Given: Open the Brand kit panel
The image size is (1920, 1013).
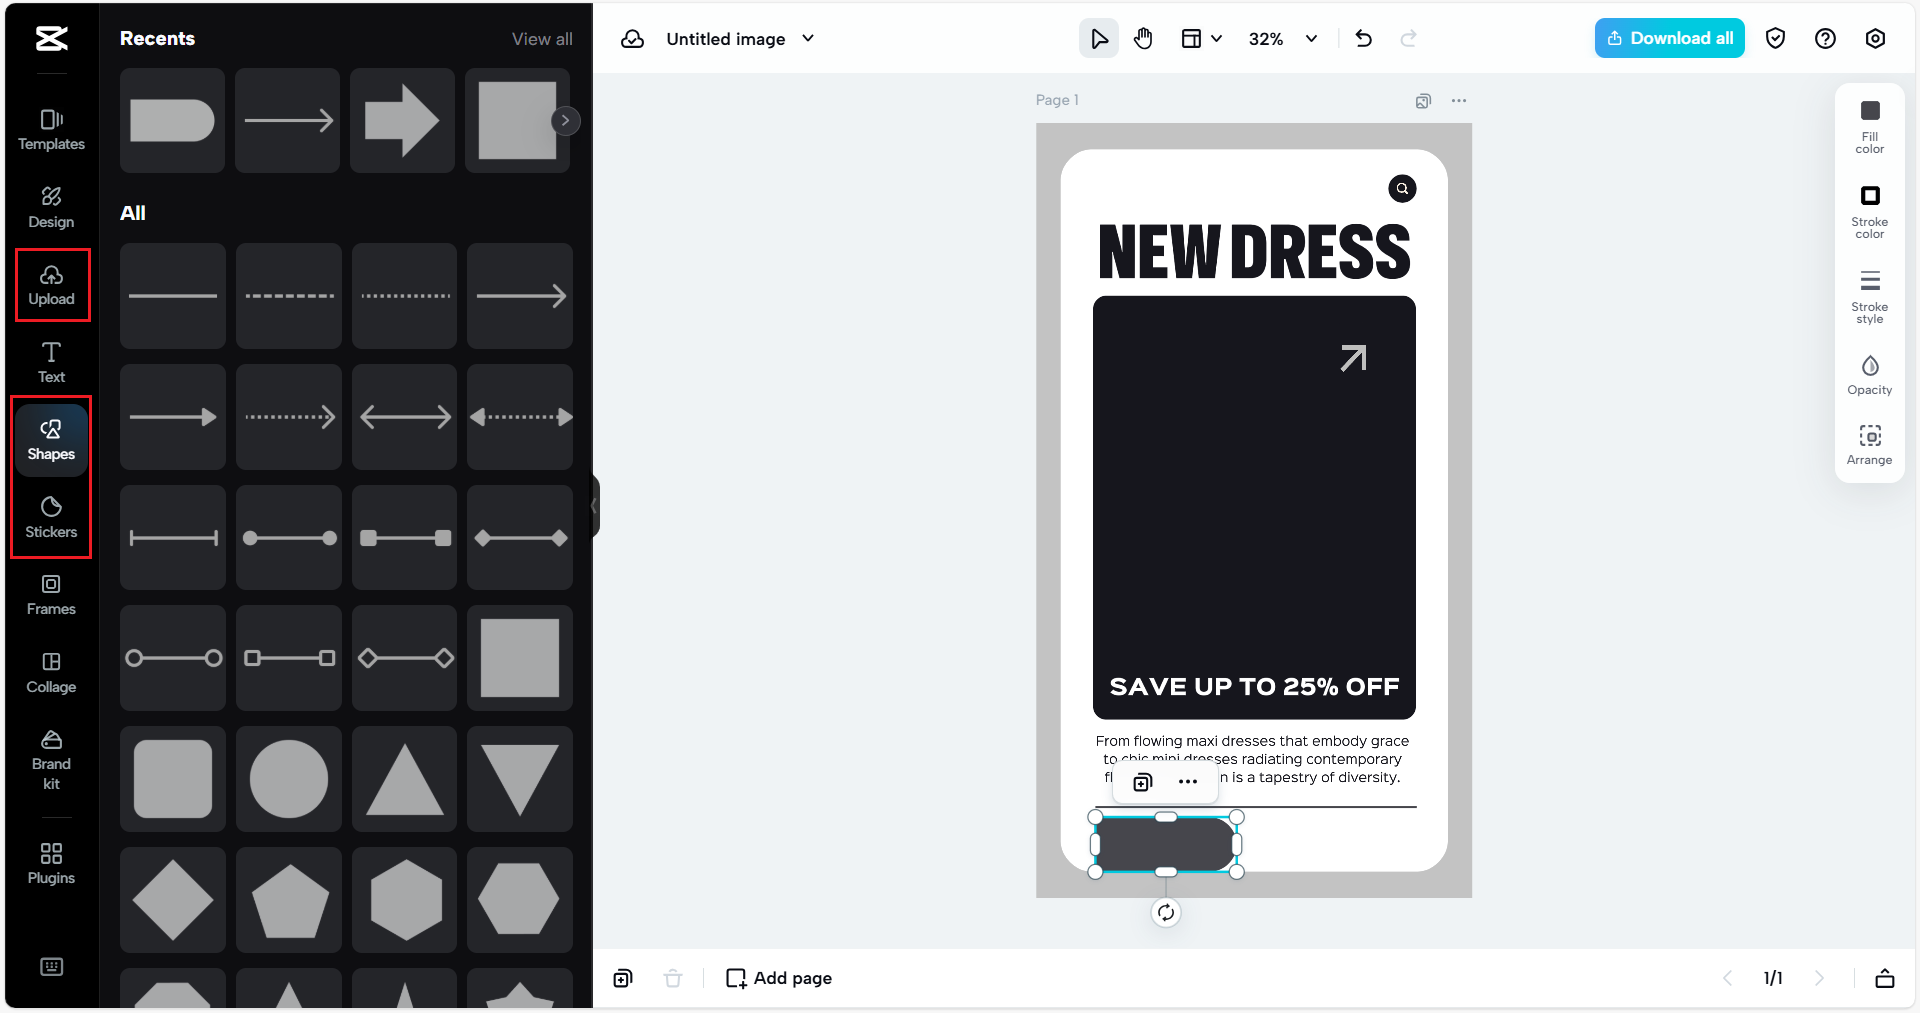Looking at the screenshot, I should point(51,760).
